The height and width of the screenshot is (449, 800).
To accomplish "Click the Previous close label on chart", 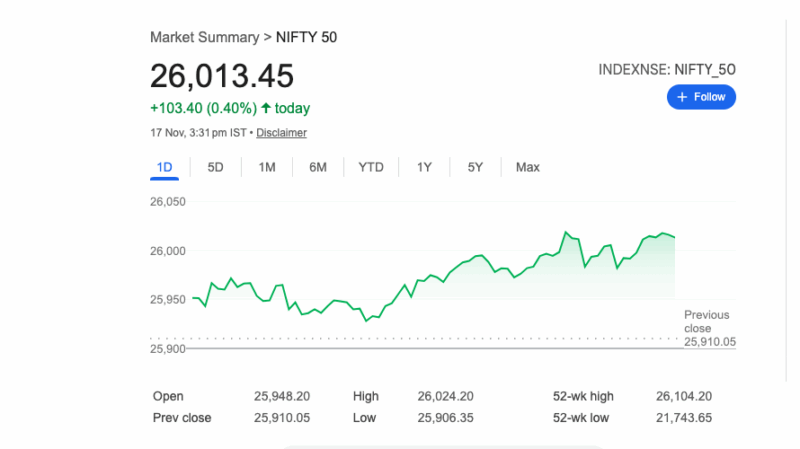I will pyautogui.click(x=706, y=321).
